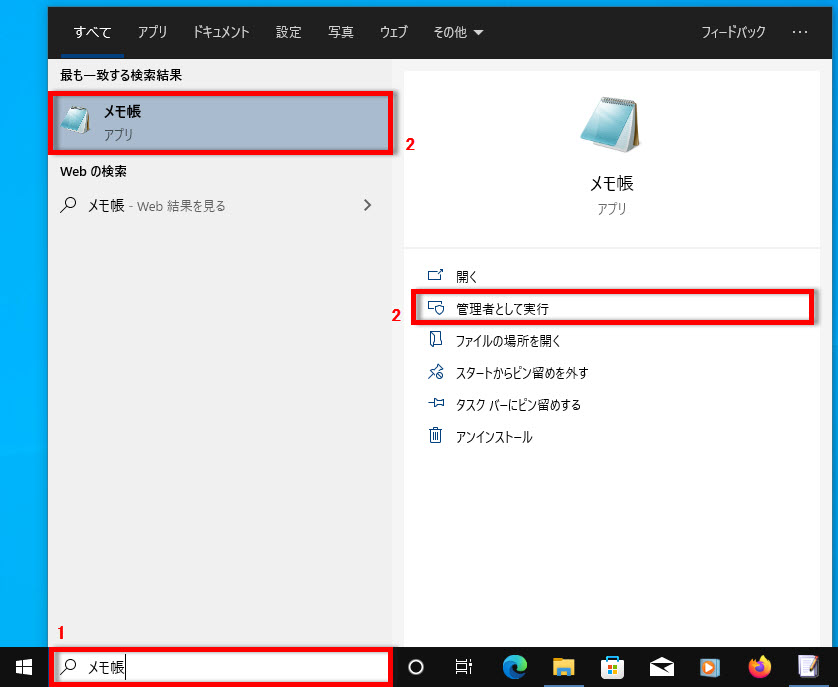Screen dimensions: 838x687
Task: Open Mail app from taskbar
Action: 660,667
